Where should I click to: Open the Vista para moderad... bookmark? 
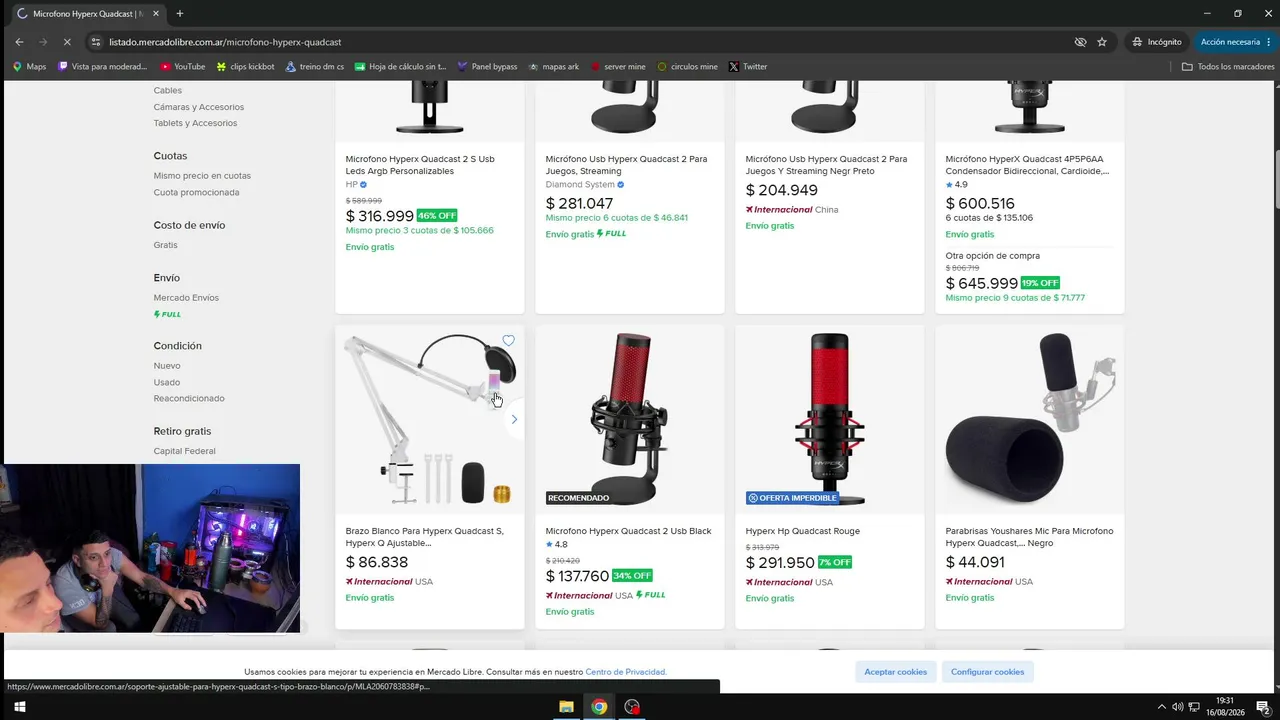point(103,67)
